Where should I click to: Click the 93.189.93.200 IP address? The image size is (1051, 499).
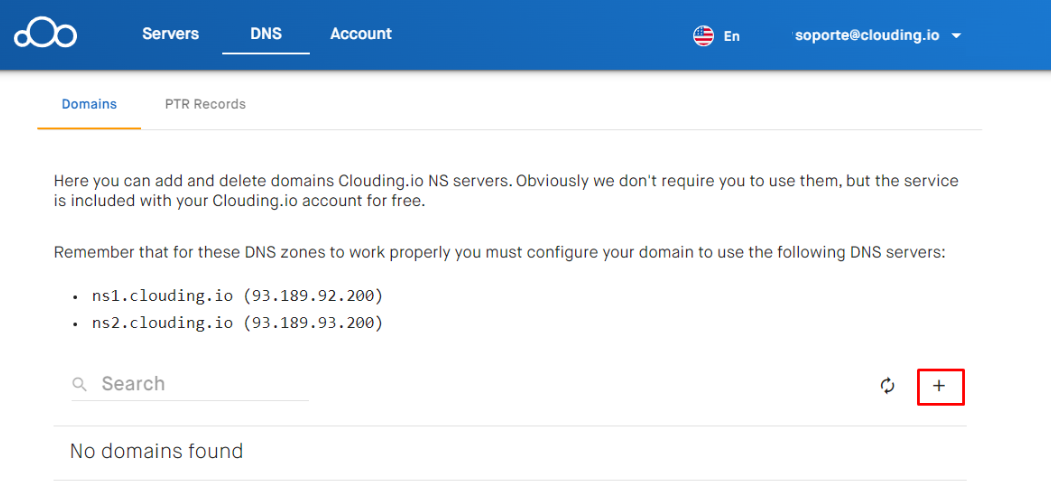pos(312,323)
